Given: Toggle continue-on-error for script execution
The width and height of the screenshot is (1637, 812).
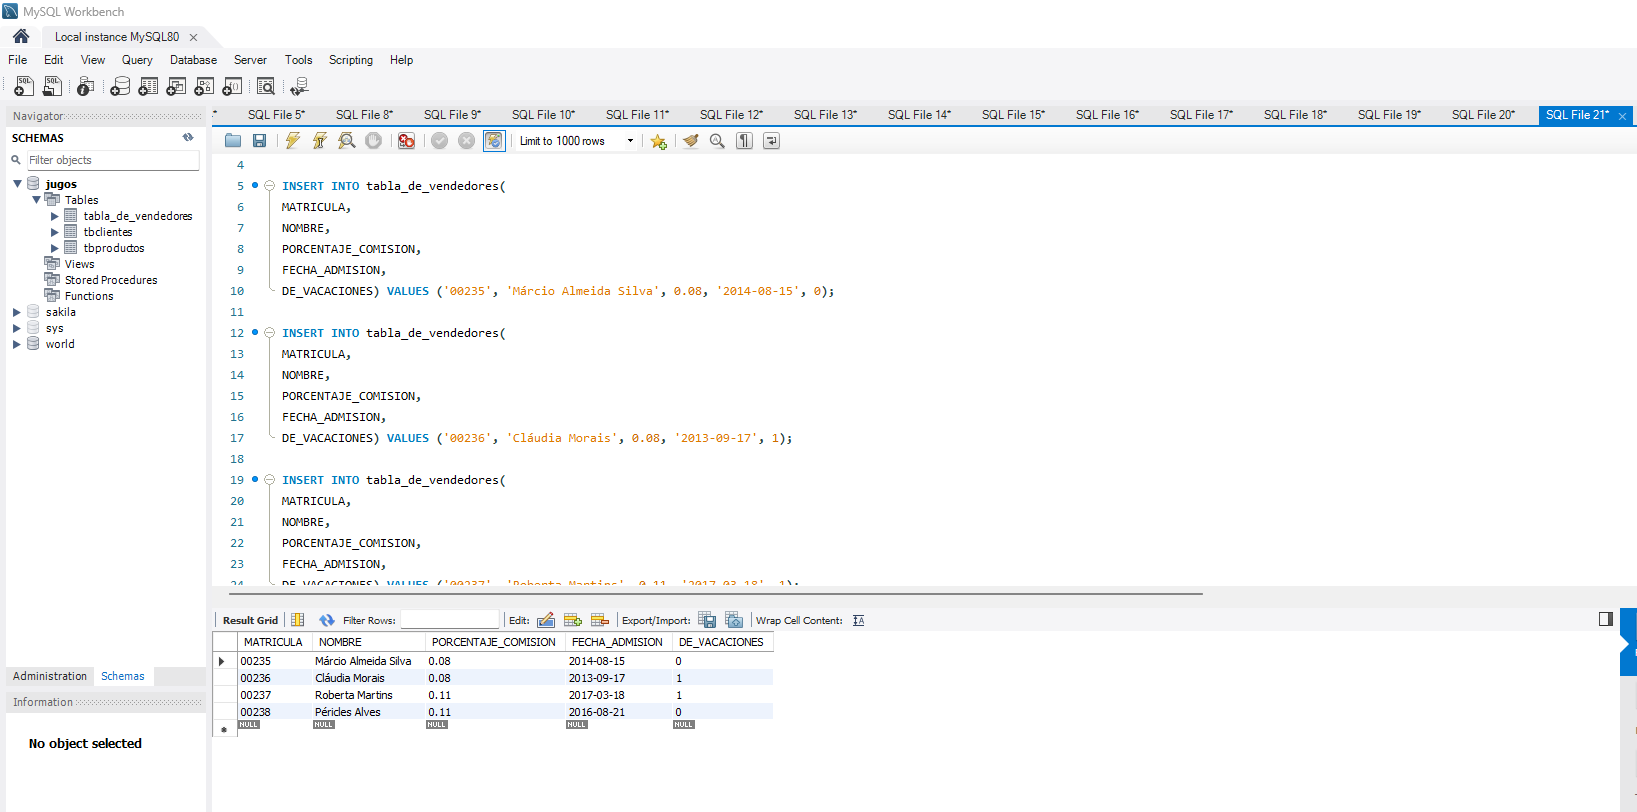Looking at the screenshot, I should [x=406, y=141].
